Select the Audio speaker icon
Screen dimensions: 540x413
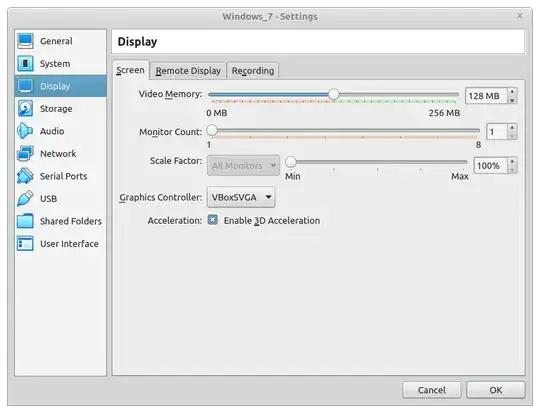(25, 131)
